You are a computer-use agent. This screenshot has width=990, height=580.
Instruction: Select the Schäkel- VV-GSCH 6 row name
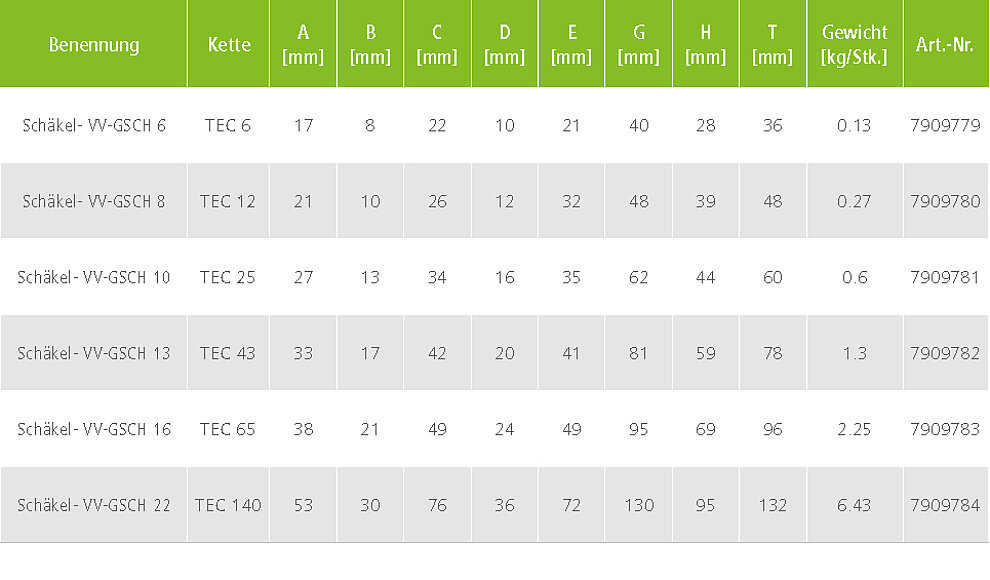tap(93, 126)
